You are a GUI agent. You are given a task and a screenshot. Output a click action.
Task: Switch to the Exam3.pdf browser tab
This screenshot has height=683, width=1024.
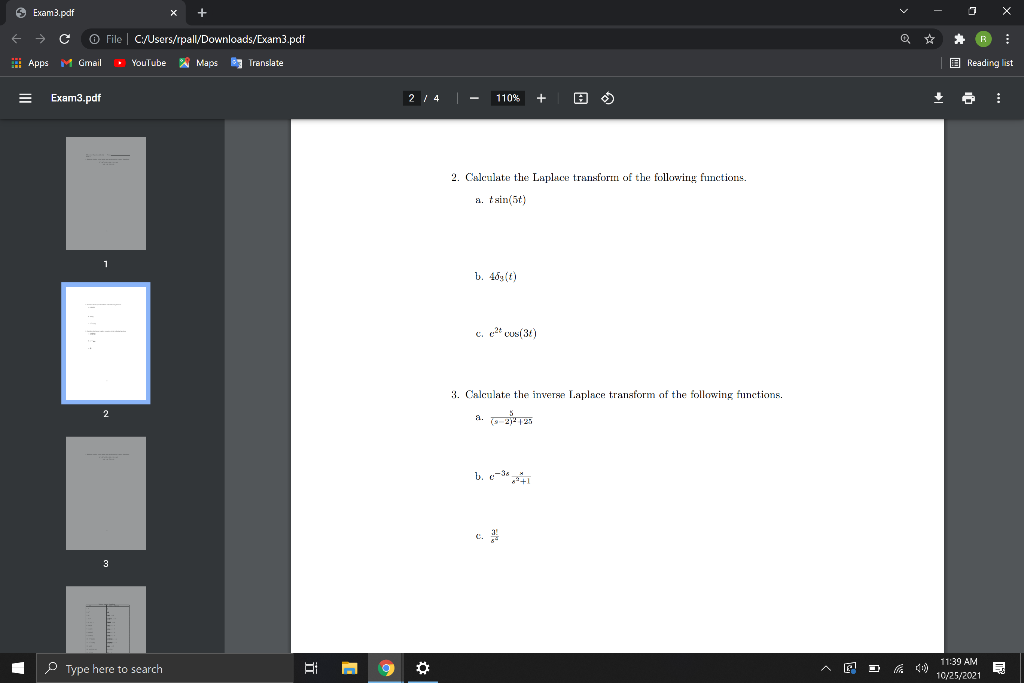[80, 13]
